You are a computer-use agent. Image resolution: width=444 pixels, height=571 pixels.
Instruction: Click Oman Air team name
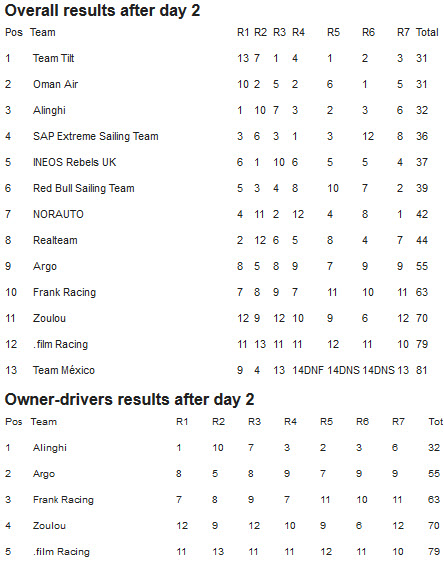pyautogui.click(x=55, y=84)
